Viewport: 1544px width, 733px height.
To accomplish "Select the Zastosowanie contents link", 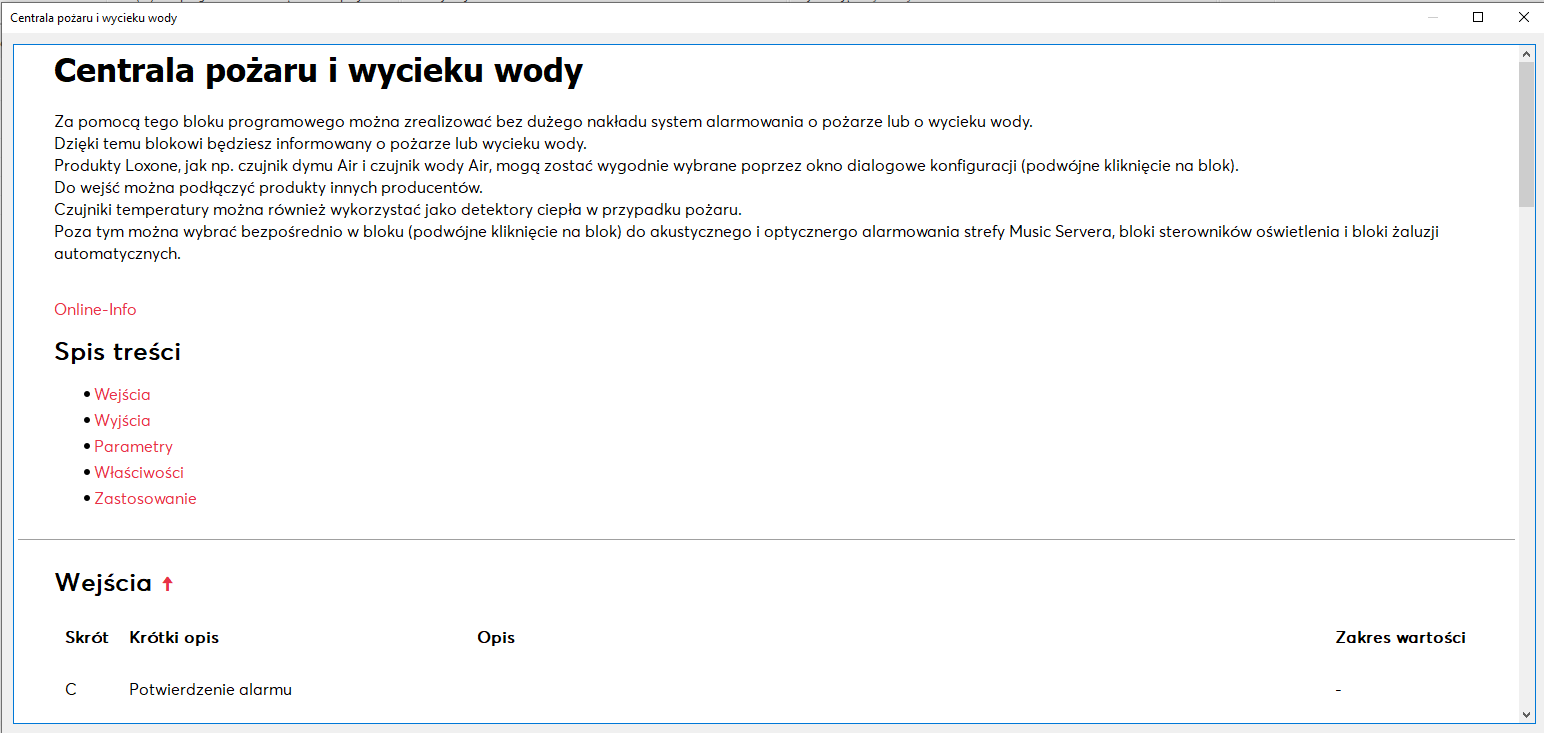I will click(x=145, y=499).
